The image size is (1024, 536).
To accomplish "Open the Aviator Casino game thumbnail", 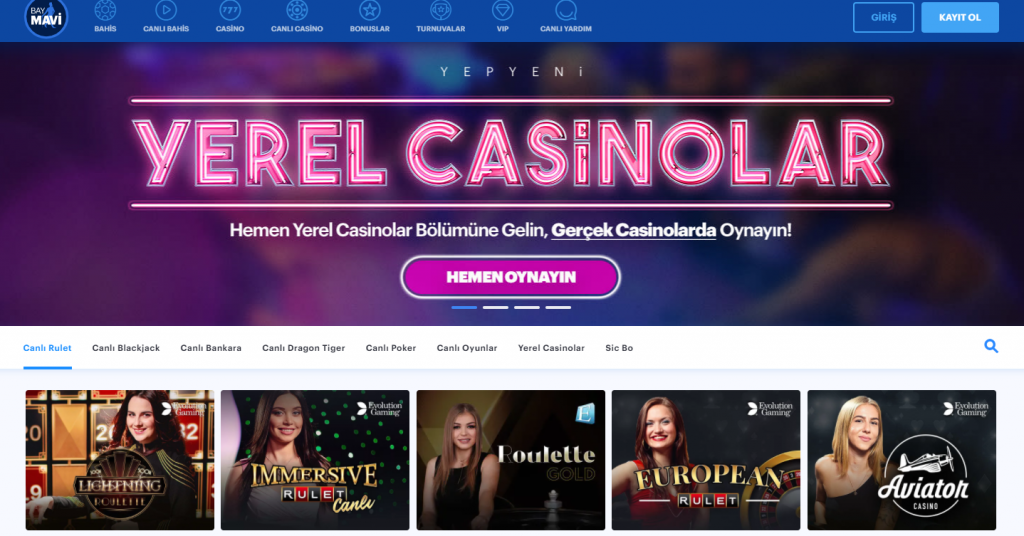I will [x=901, y=460].
